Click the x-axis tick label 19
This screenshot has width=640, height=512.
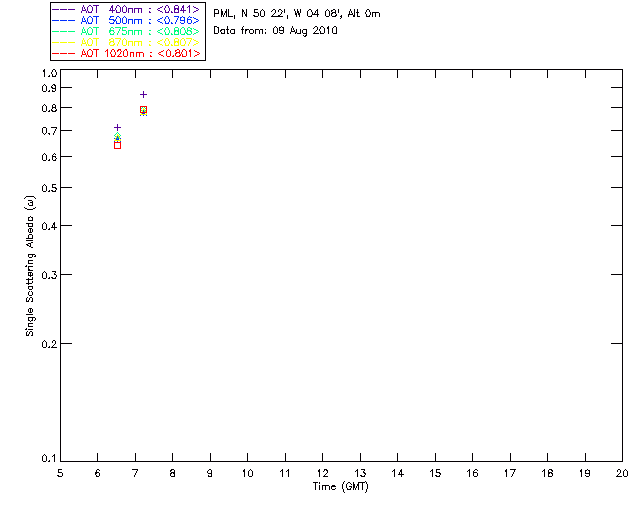585,473
